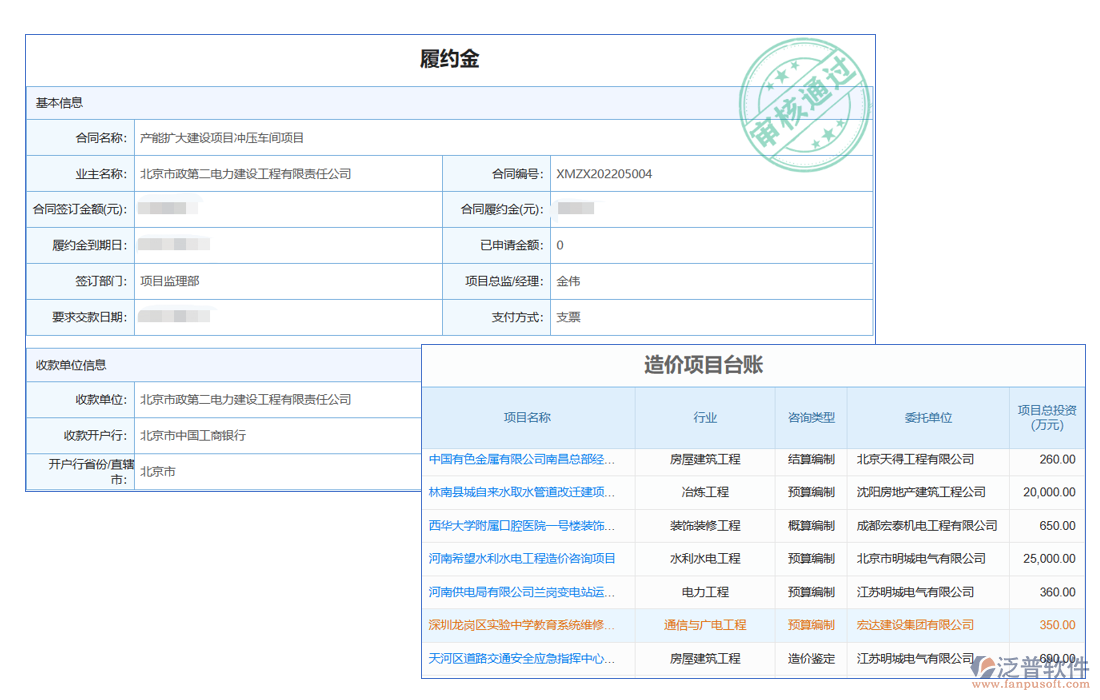Viewport: 1100px width, 700px height.
Task: Sort by 项目总投资(万元) column header
Action: tap(1046, 418)
